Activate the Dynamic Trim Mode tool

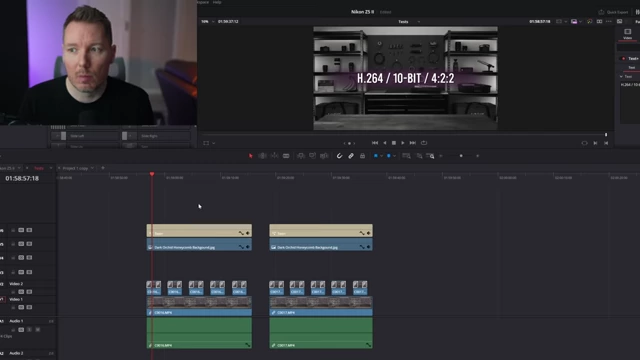[274, 156]
